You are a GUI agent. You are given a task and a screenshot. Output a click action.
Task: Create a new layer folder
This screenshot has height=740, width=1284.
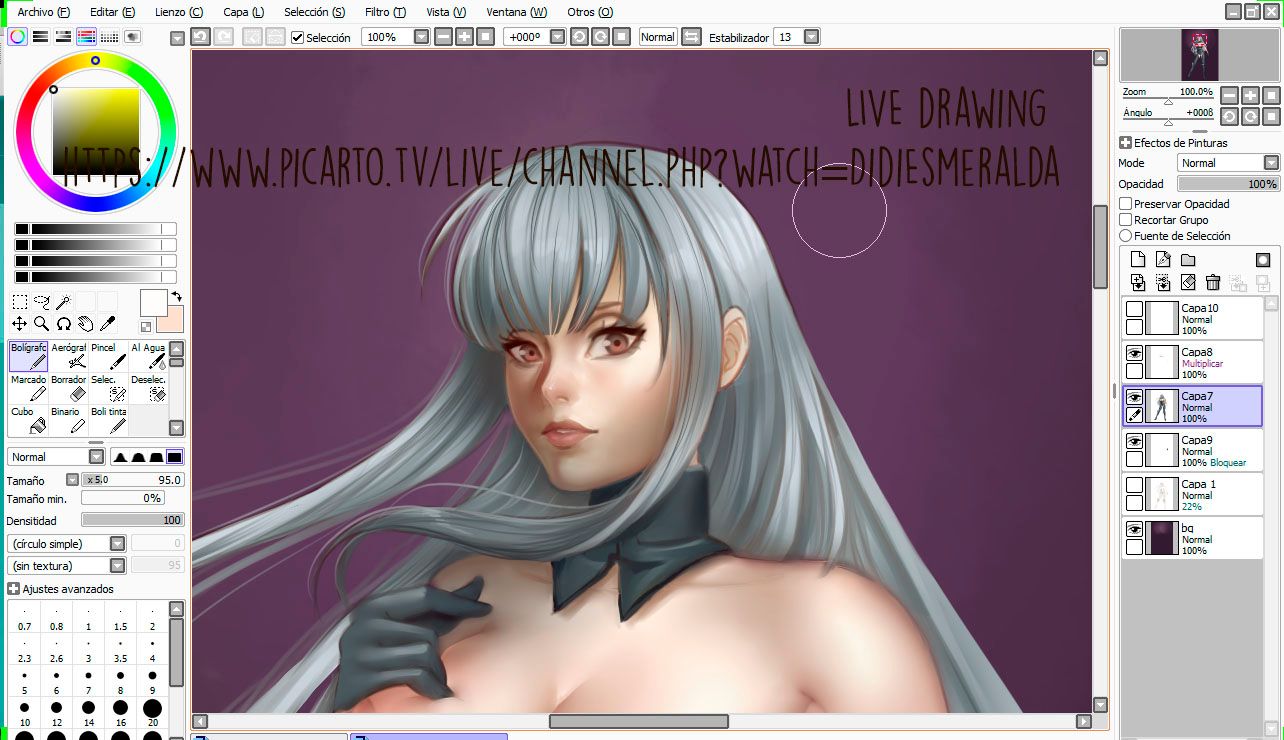coord(1188,260)
